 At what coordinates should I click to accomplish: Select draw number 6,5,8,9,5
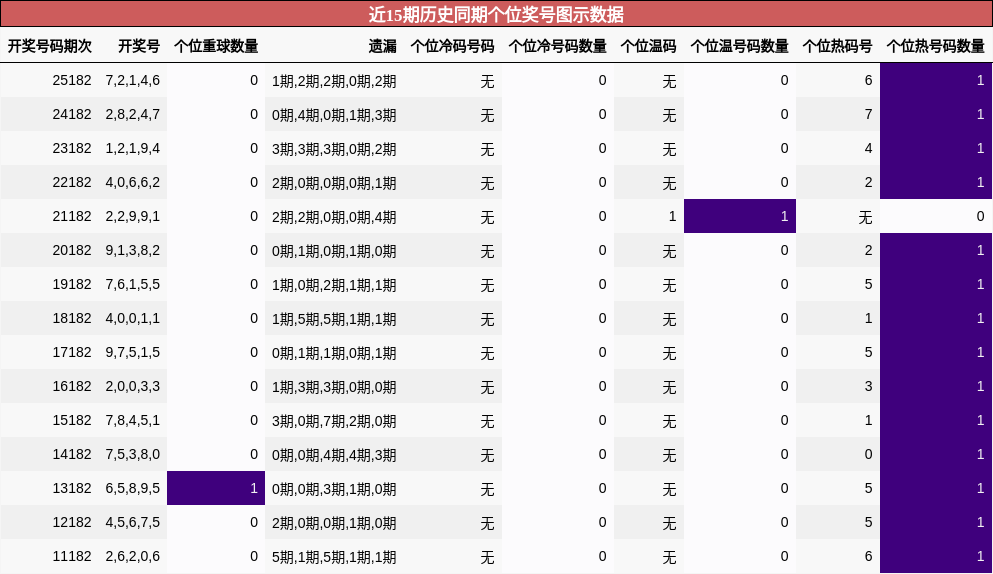click(x=132, y=488)
